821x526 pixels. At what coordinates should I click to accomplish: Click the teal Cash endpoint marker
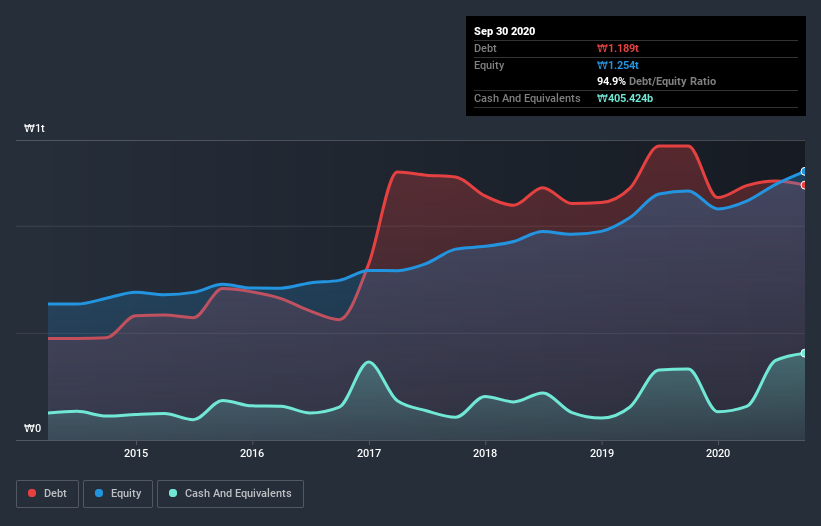coord(803,353)
